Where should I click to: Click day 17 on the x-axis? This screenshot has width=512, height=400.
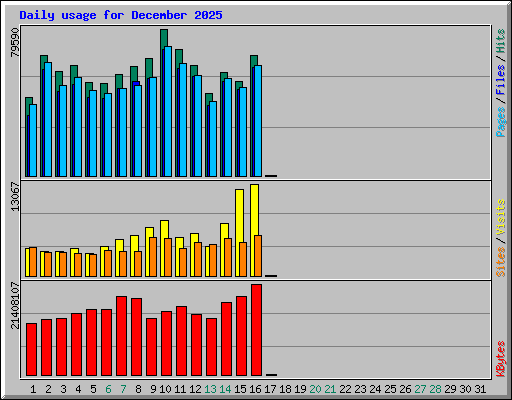[270, 389]
